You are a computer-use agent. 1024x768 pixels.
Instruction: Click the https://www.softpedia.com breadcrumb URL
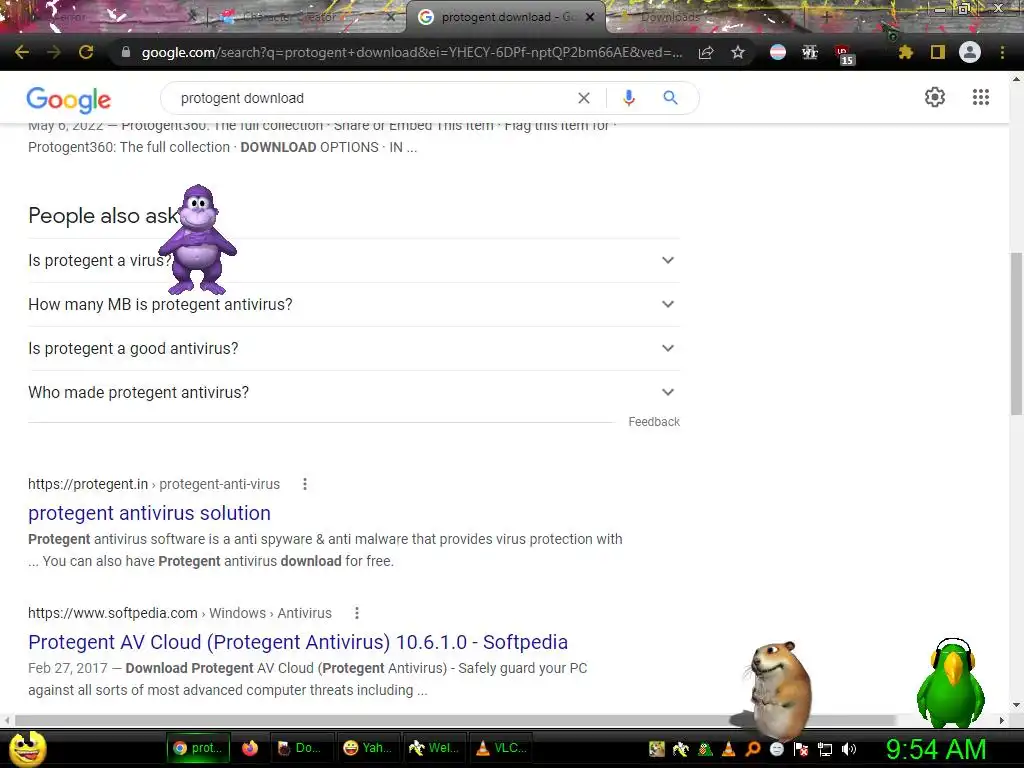coord(112,613)
